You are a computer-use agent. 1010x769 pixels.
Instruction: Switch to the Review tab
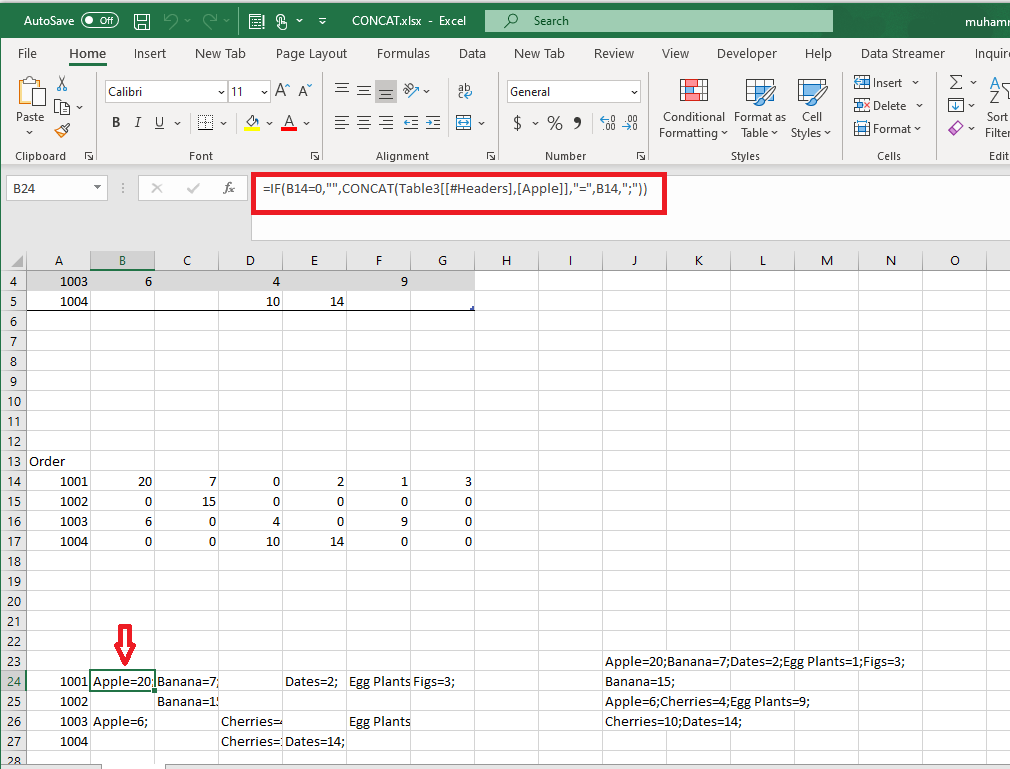(x=614, y=53)
